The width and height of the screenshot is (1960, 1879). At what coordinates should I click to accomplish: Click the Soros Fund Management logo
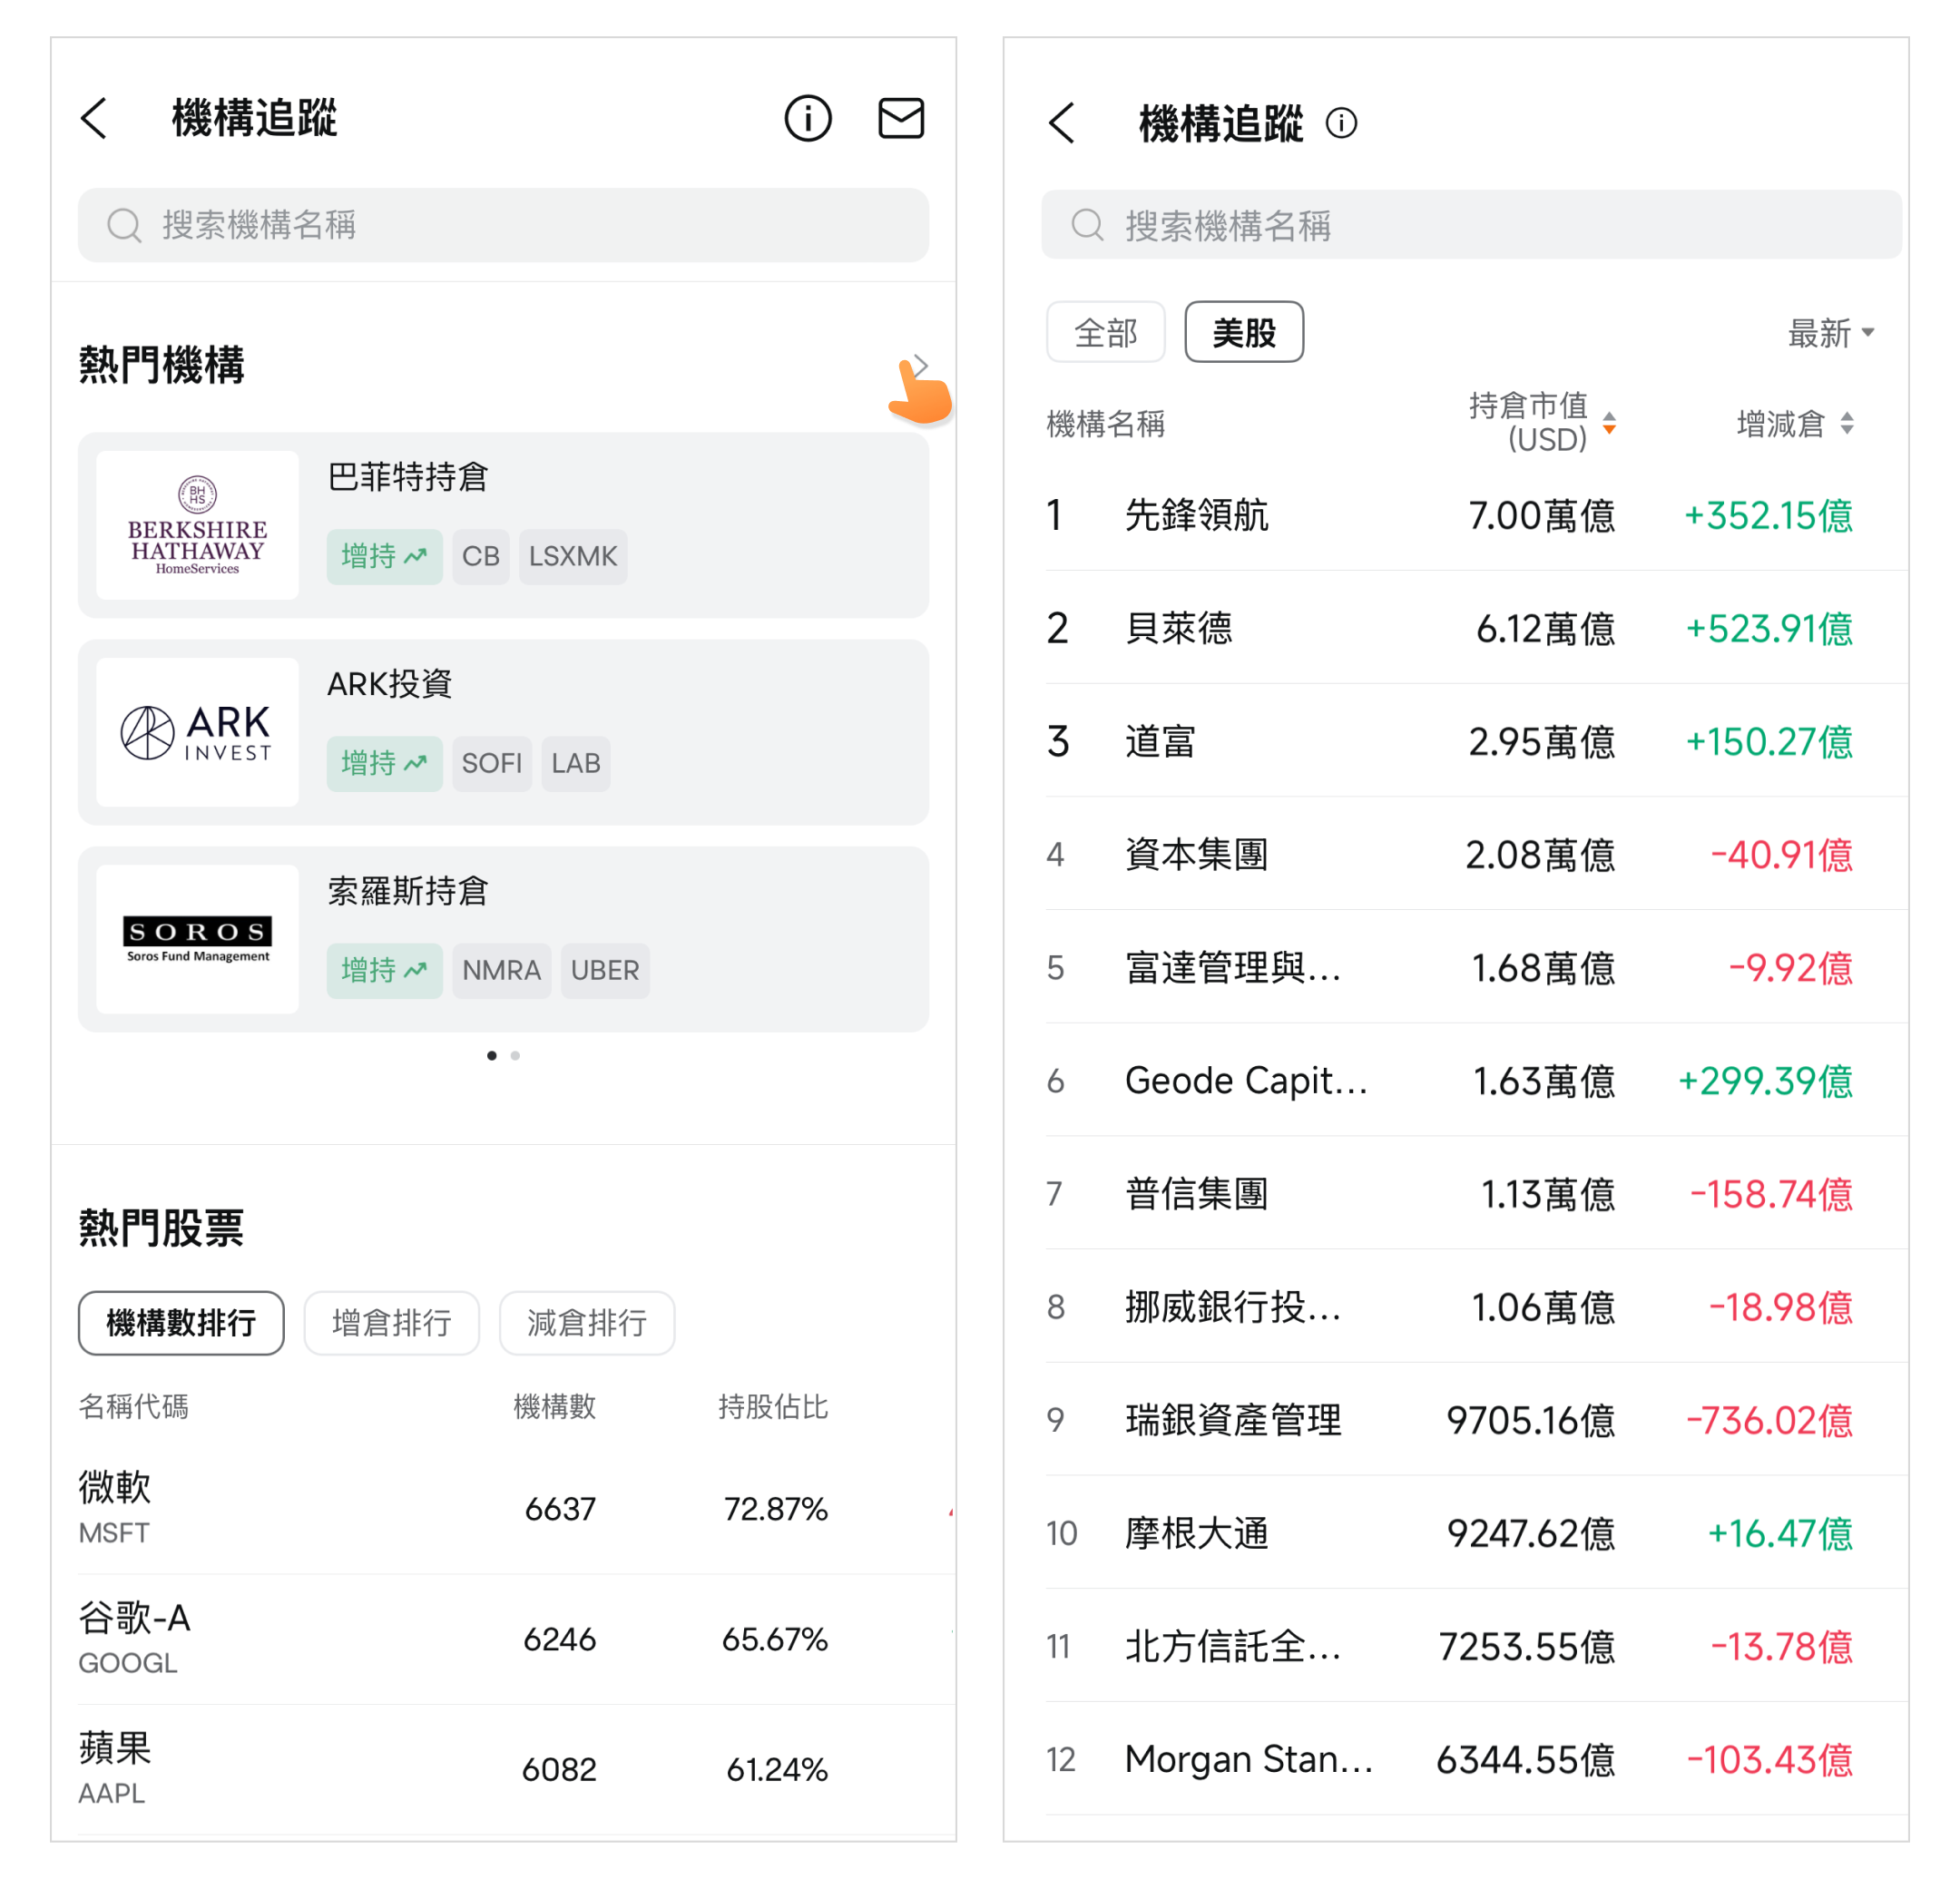point(197,939)
